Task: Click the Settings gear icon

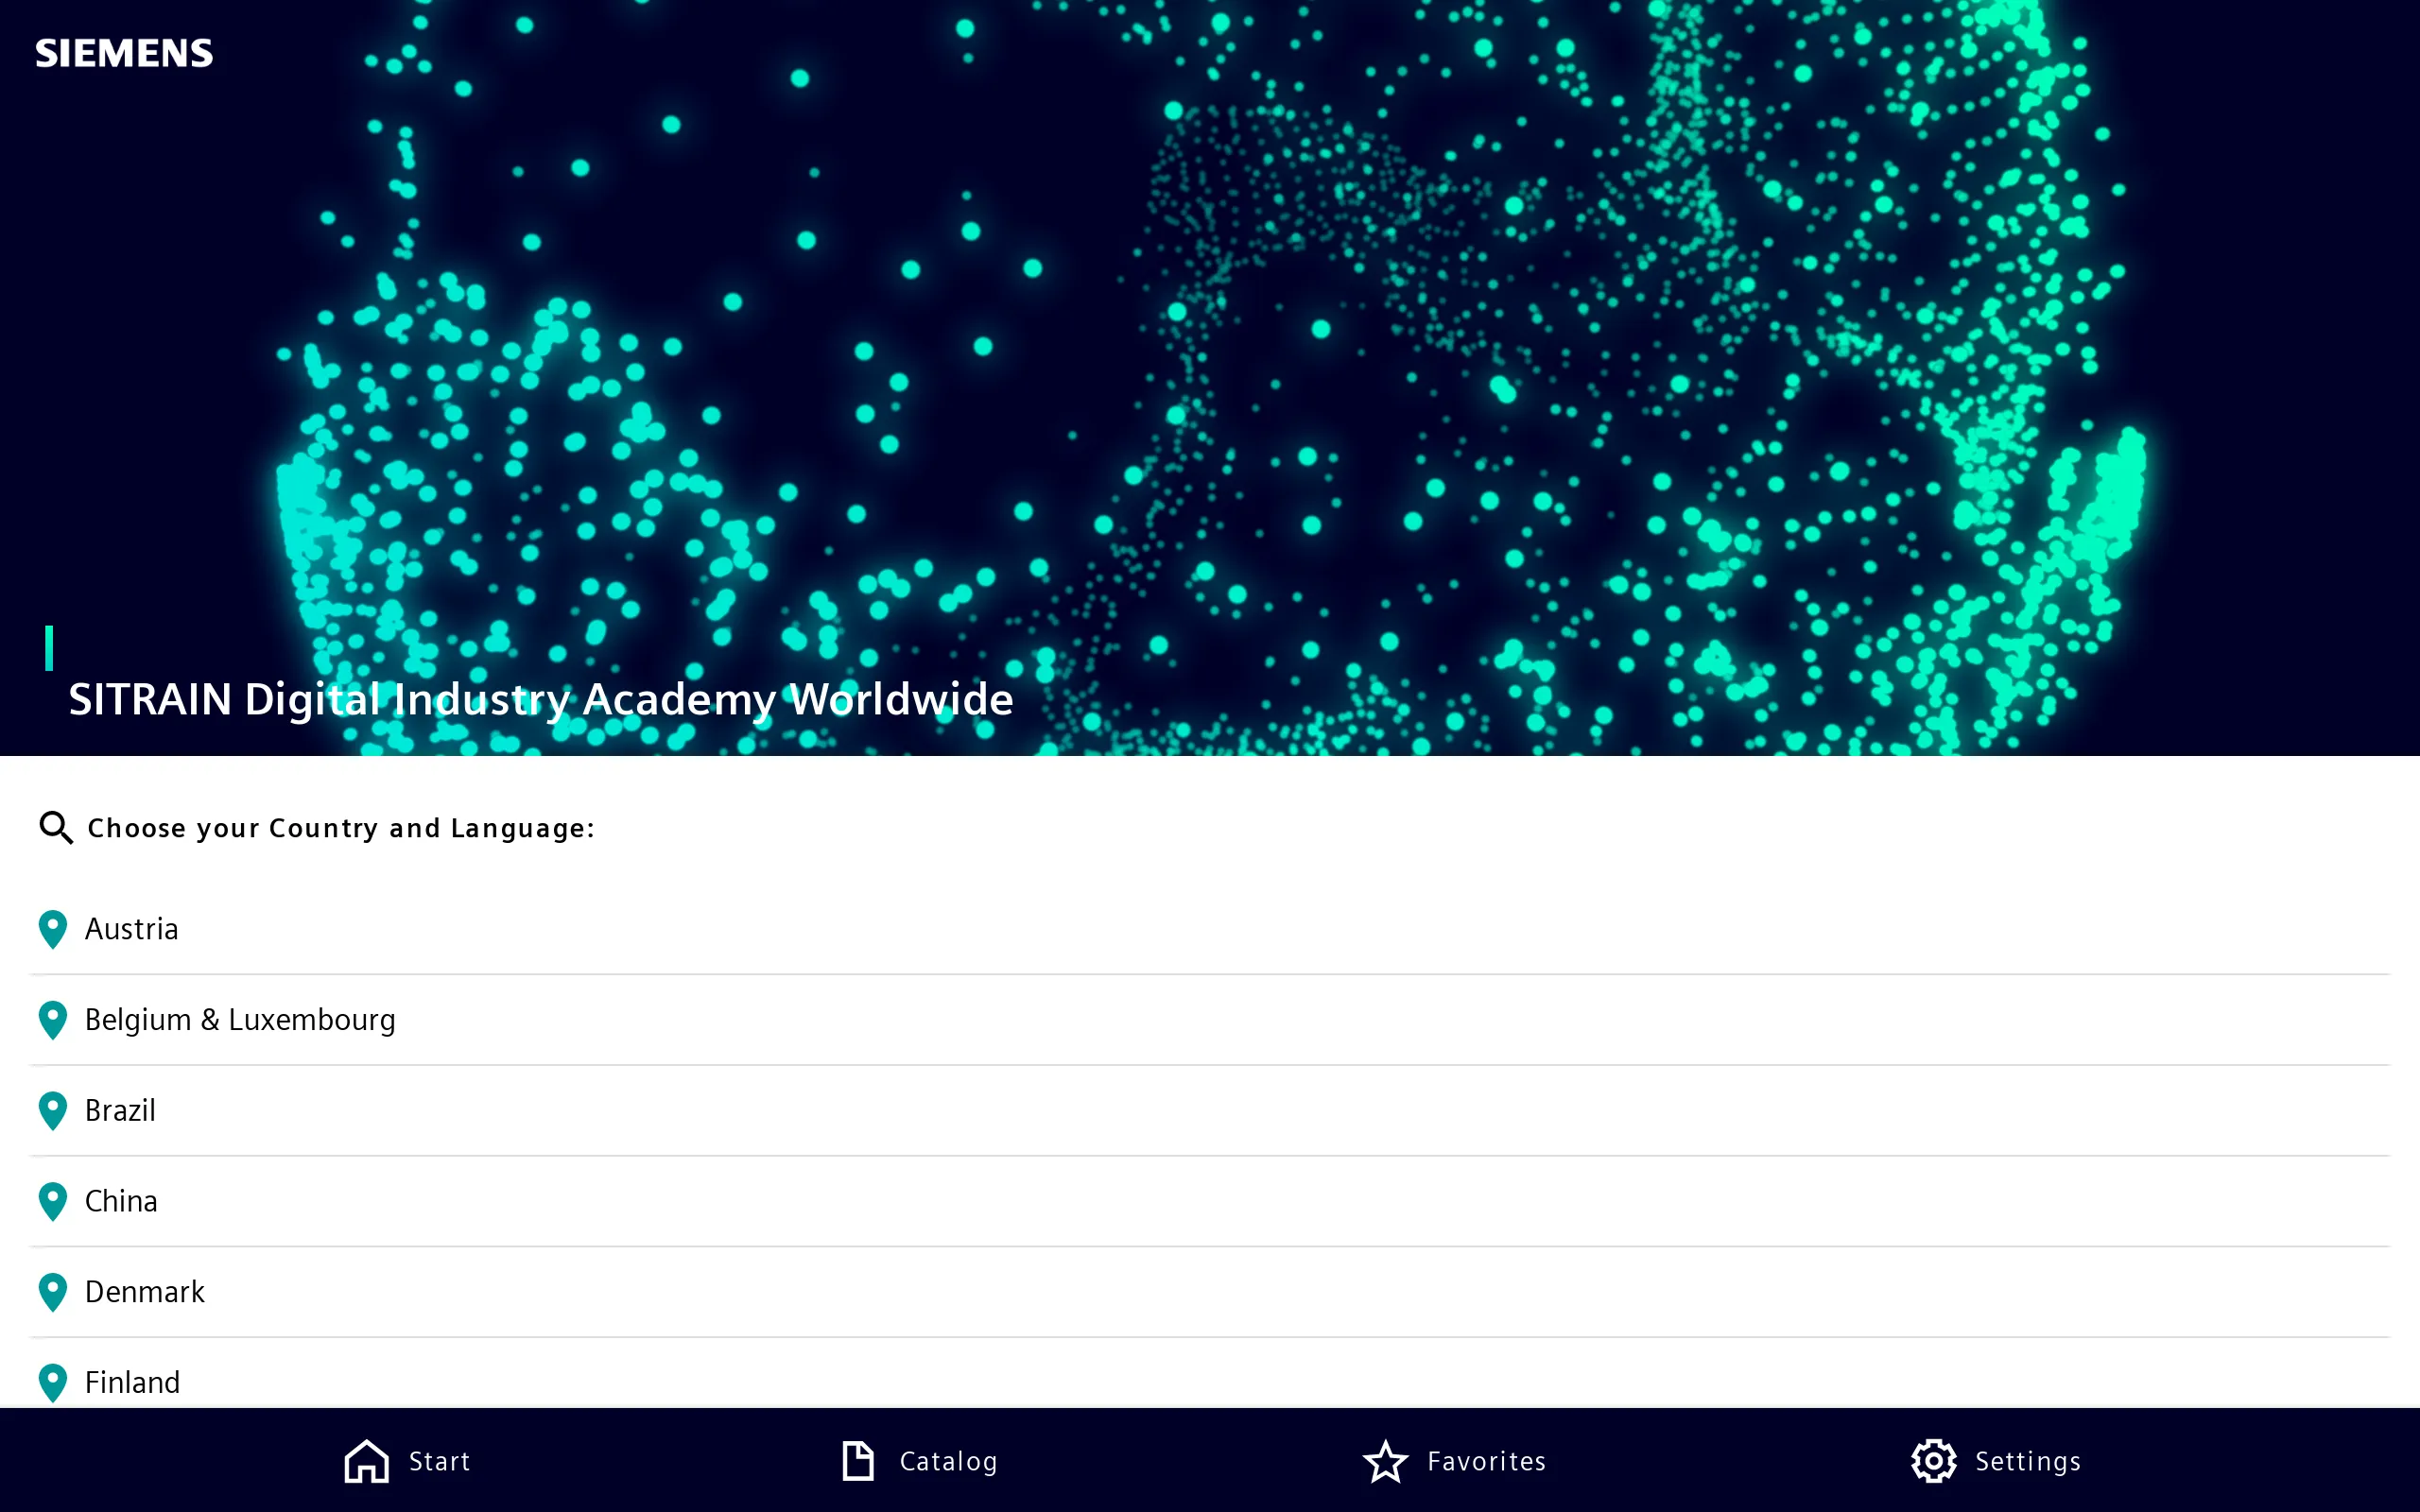Action: click(1934, 1461)
